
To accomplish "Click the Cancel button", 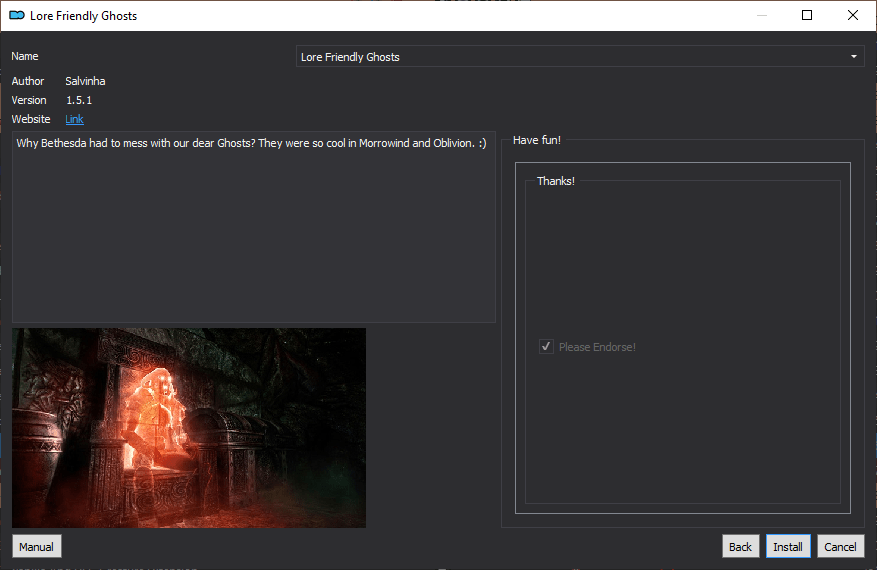I will [840, 547].
